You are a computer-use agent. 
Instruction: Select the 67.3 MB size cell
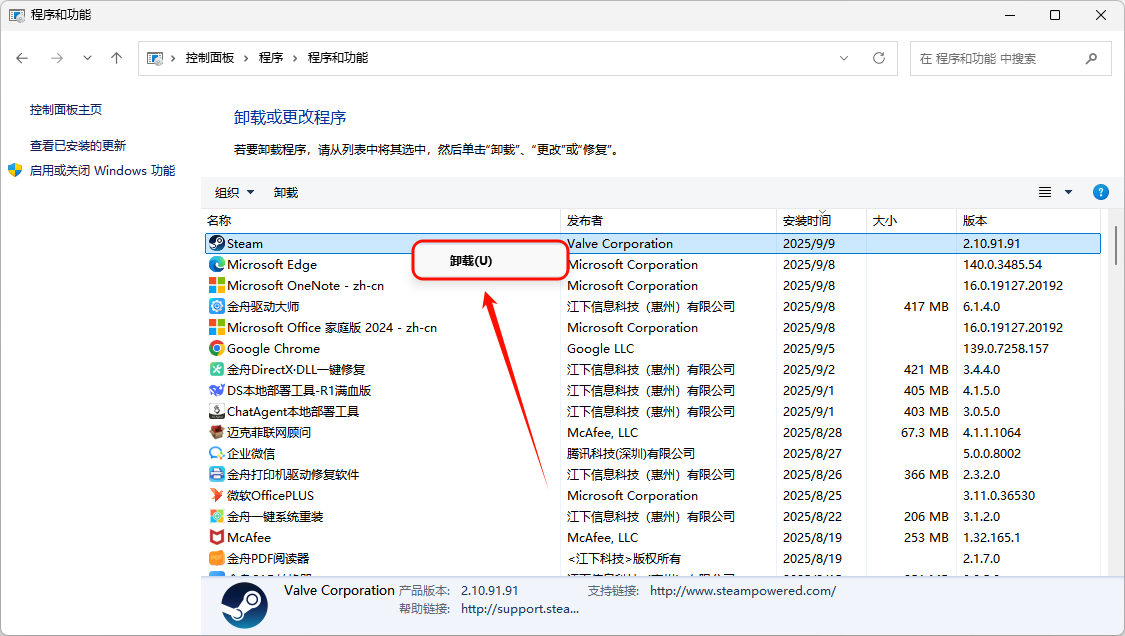924,432
